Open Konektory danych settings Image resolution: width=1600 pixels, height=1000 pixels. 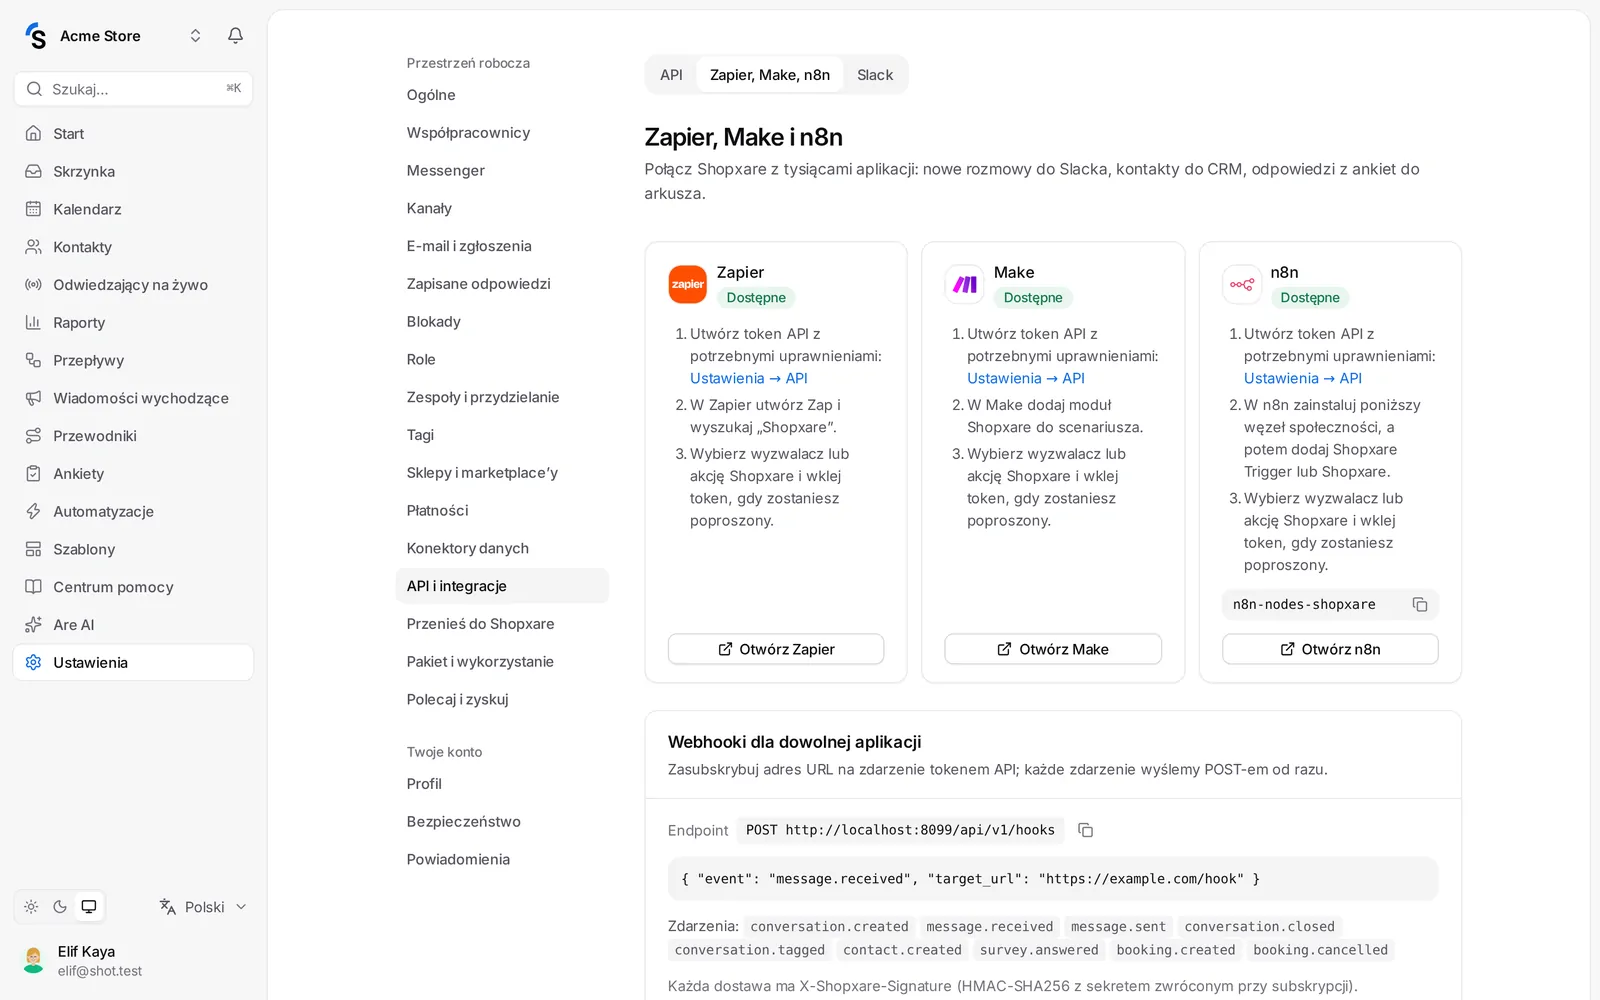[502, 548]
